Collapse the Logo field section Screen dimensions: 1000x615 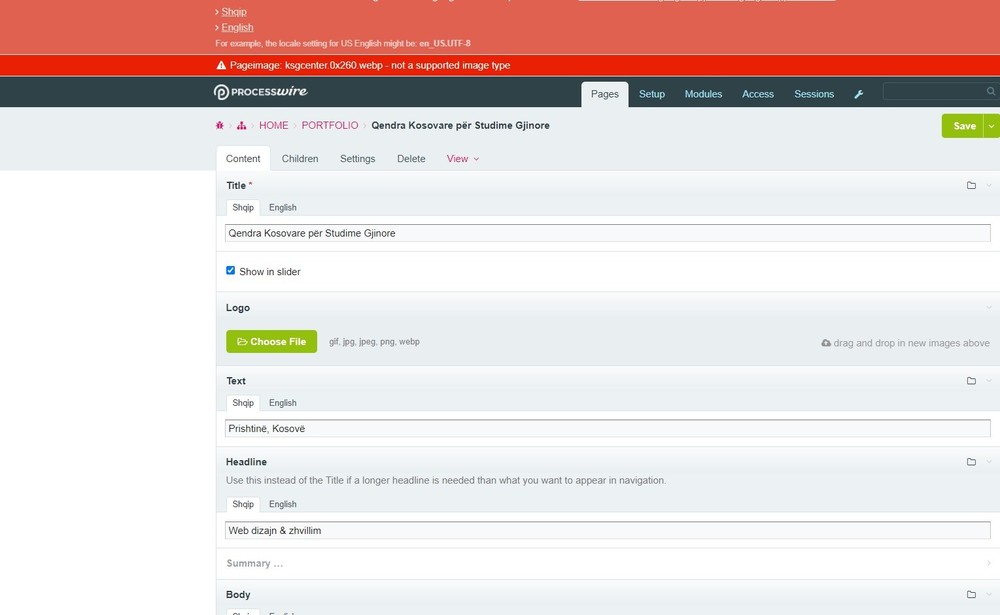coord(600,308)
